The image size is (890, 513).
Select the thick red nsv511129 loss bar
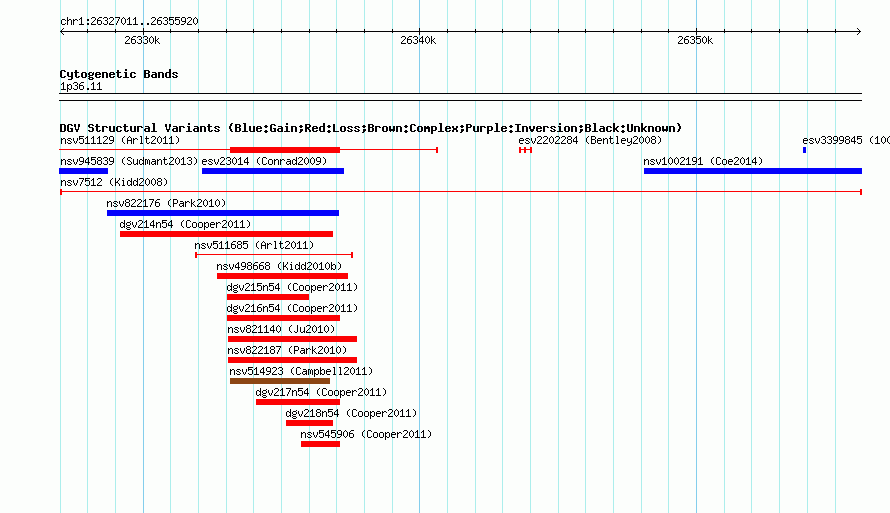(285, 150)
